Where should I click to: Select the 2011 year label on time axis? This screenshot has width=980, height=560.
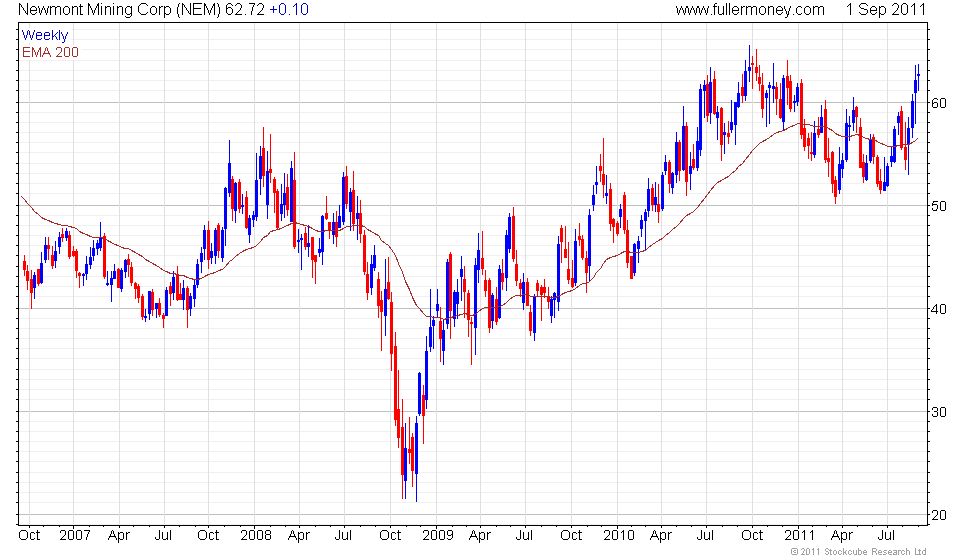[799, 536]
